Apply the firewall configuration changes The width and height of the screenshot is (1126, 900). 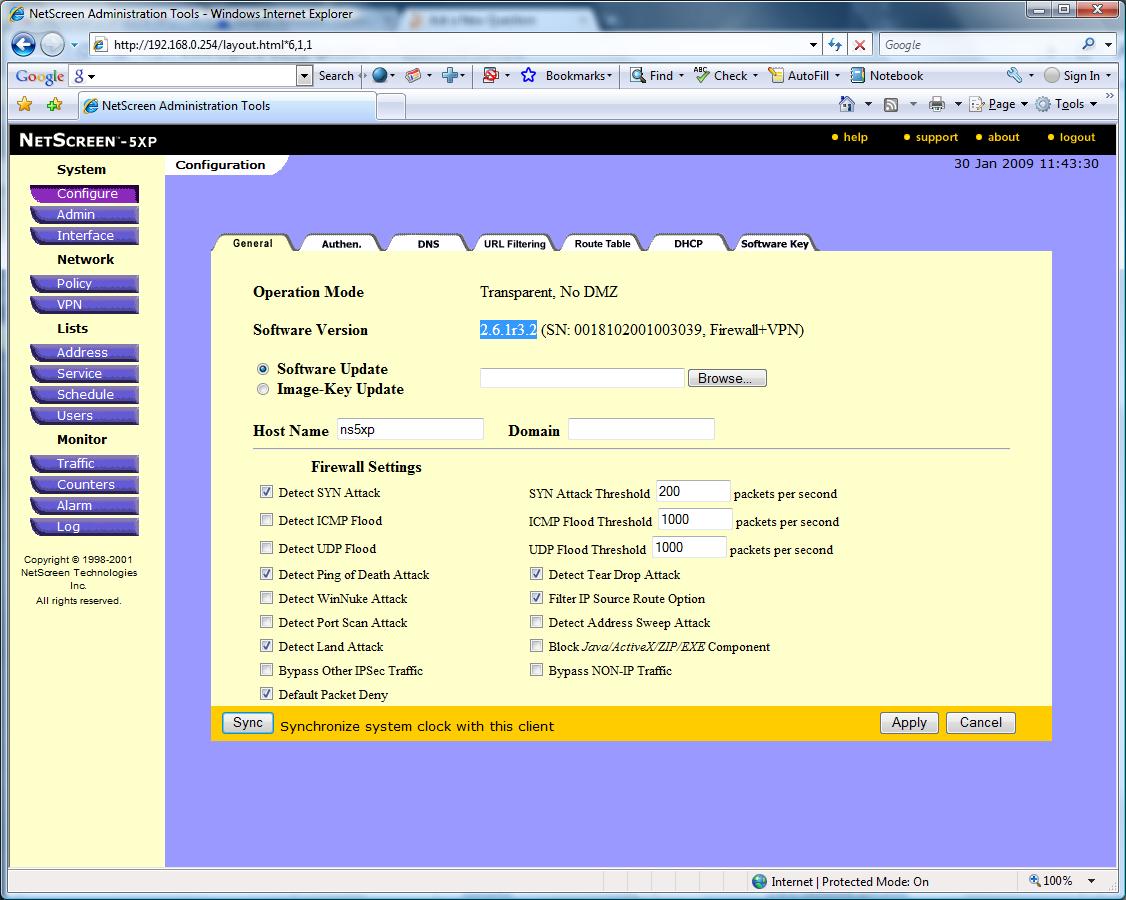coord(908,722)
